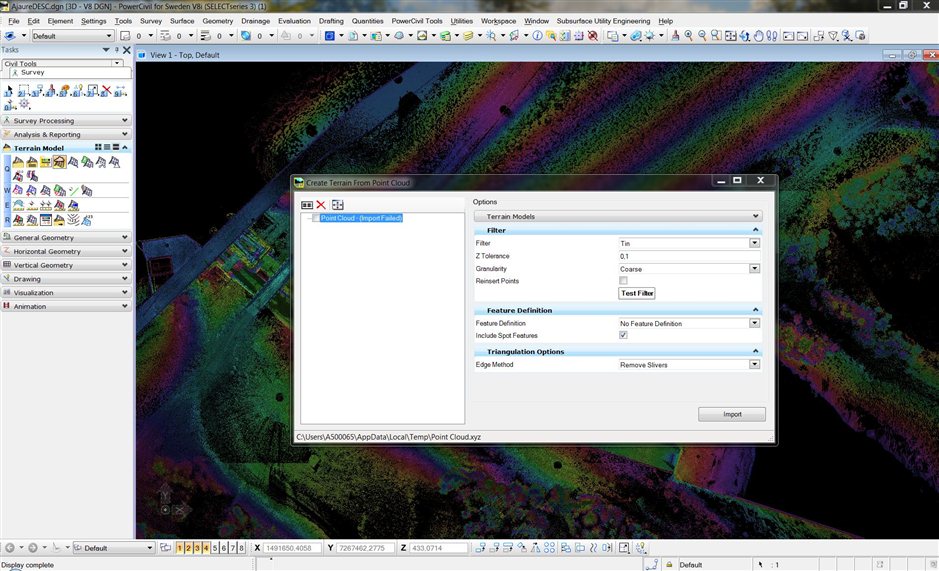The height and width of the screenshot is (571, 939).
Task: Open the Subsurface Utility Engineering menu
Action: point(603,21)
